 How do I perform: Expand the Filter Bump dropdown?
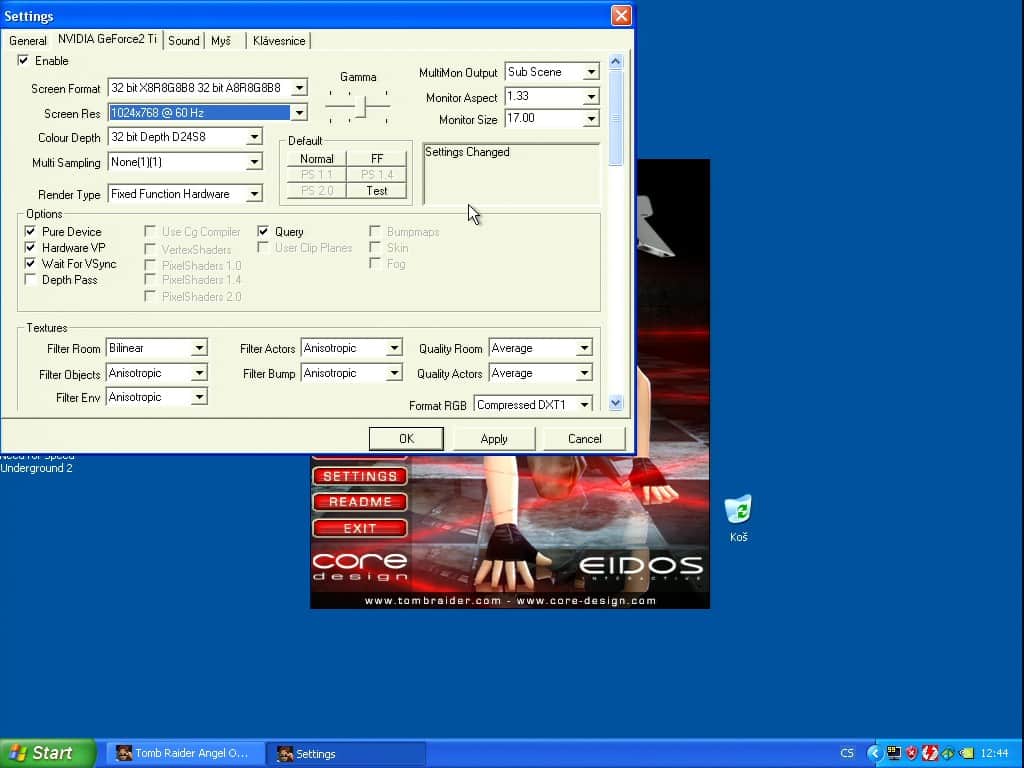pos(394,373)
